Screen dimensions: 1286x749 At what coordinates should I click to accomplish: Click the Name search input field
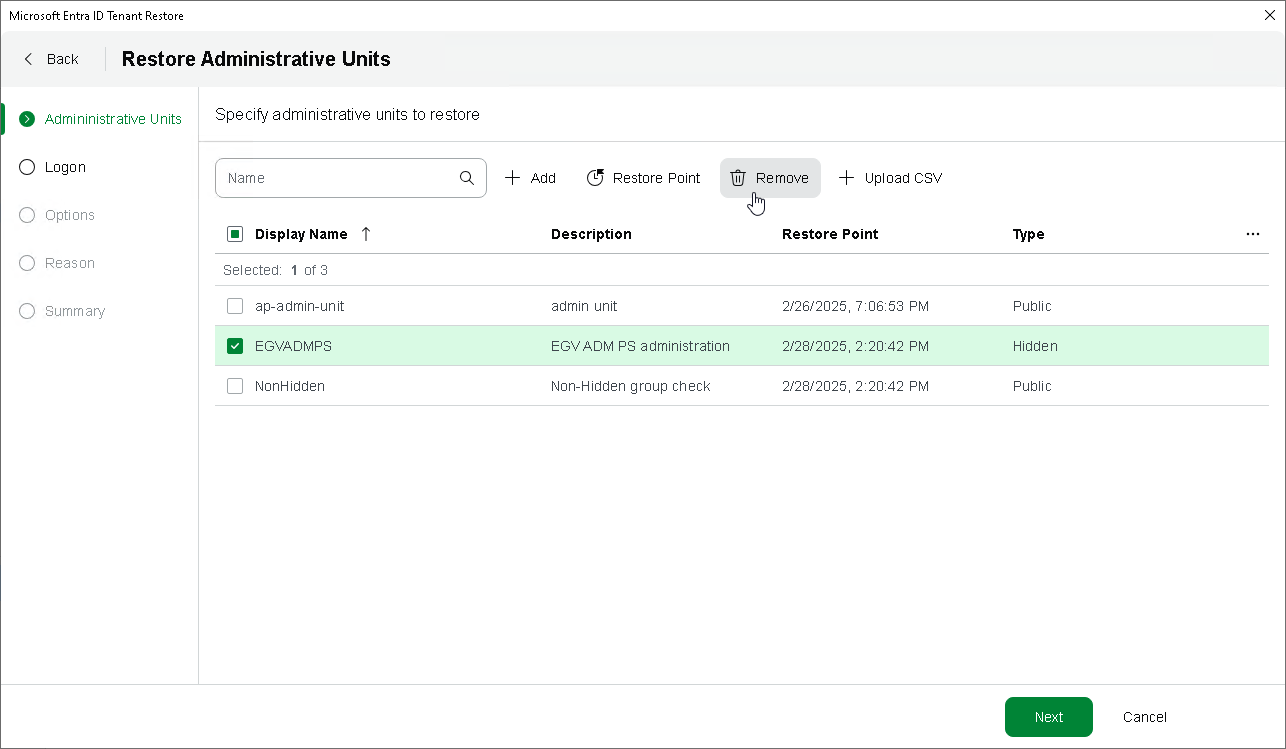(x=338, y=178)
